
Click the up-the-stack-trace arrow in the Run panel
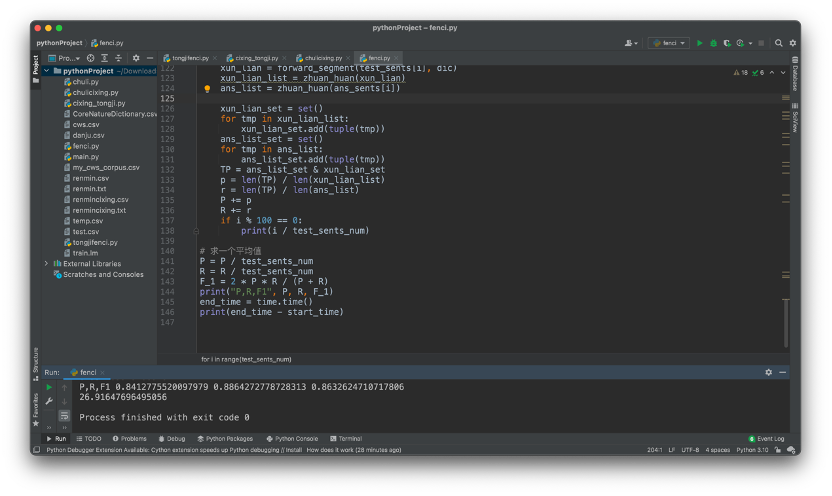tap(64, 387)
